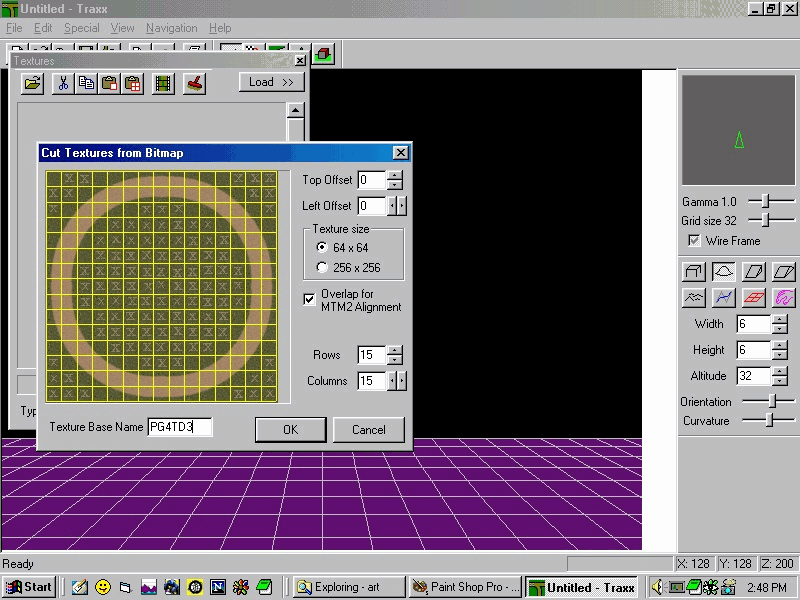Select the box-shaped terrain tool

pos(693,271)
